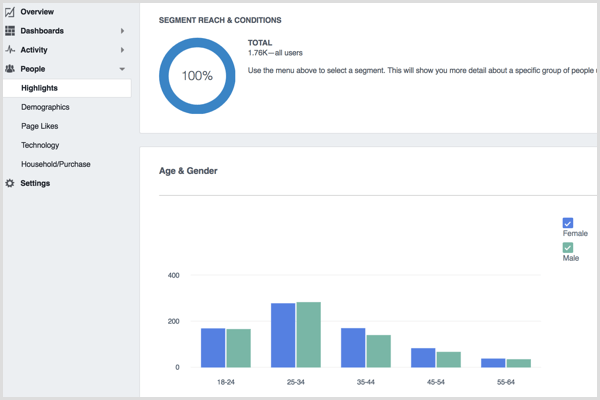The image size is (600, 400).
Task: Open the Page Likes section
Action: click(x=40, y=126)
